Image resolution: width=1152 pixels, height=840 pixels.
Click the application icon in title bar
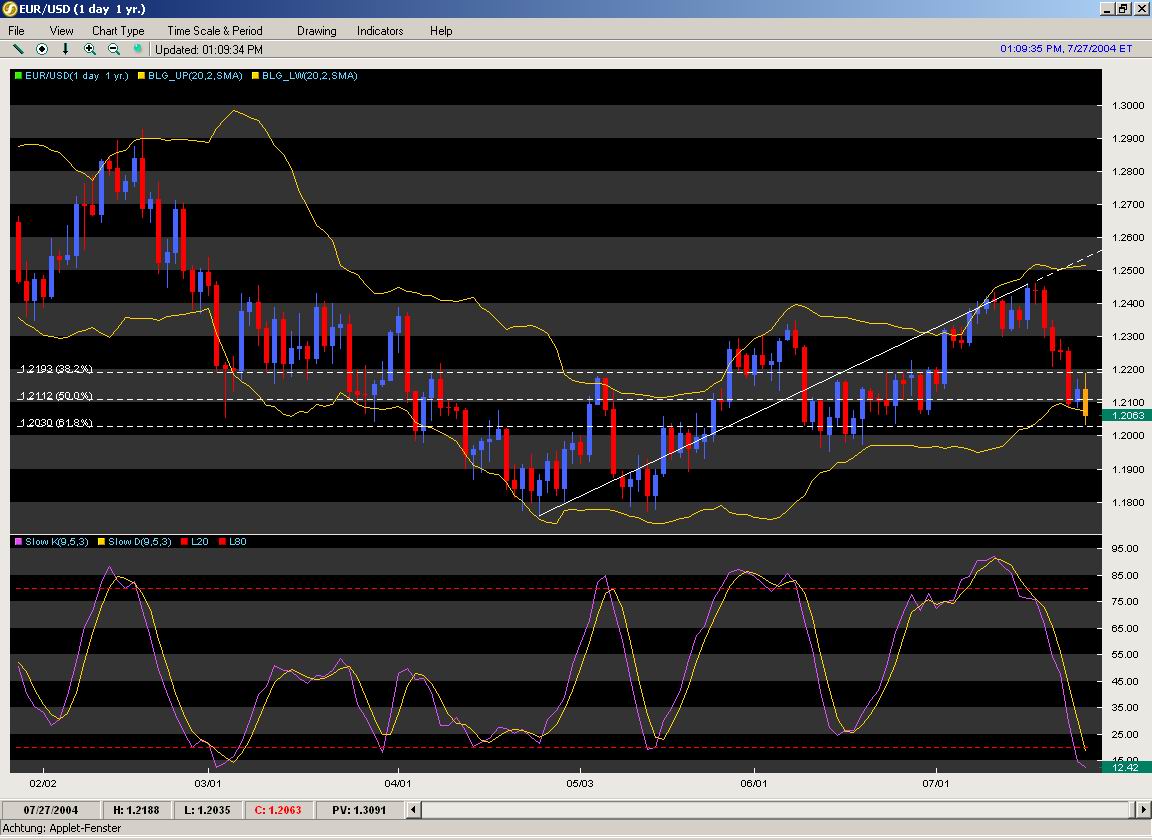(x=10, y=9)
